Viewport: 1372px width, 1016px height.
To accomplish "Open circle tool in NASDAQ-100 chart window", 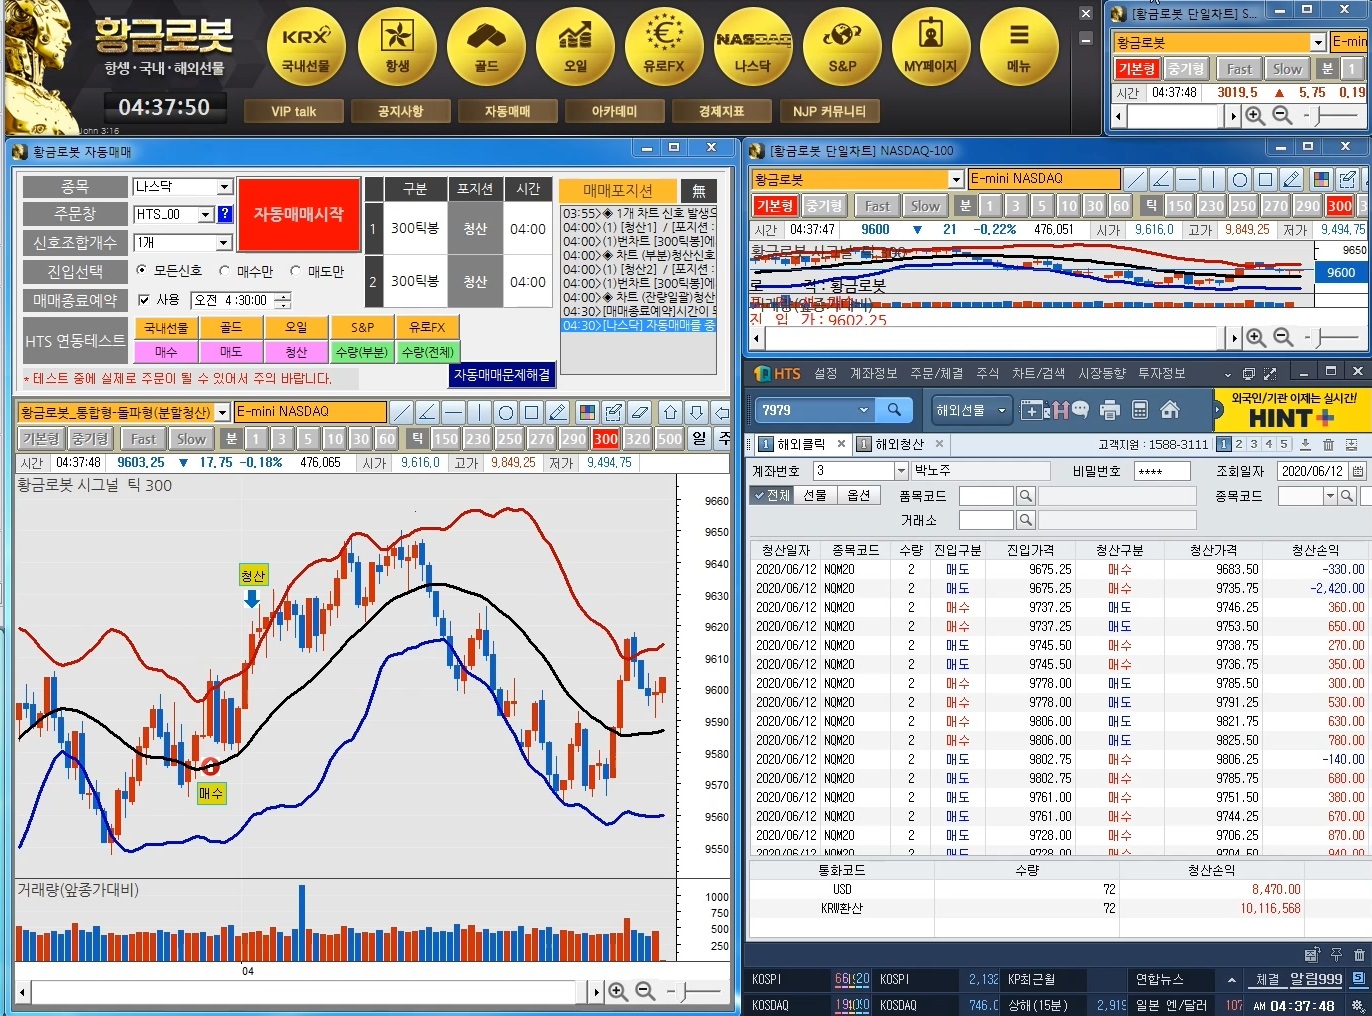I will pos(1239,180).
